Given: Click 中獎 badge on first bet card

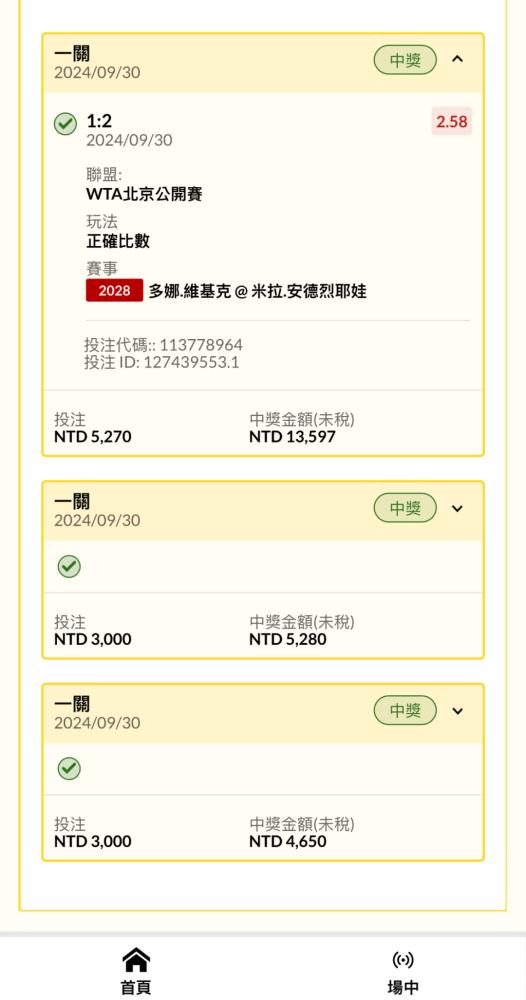Looking at the screenshot, I should pyautogui.click(x=405, y=60).
